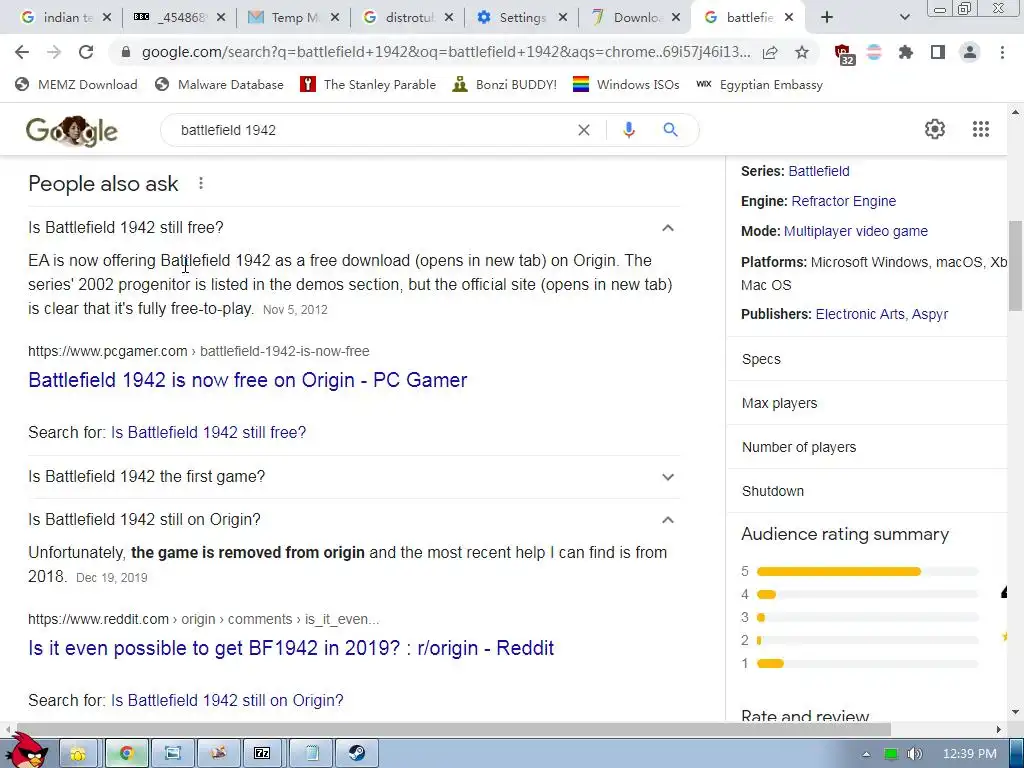Open the Extensions puzzle piece menu
1024x768 pixels.
906,52
